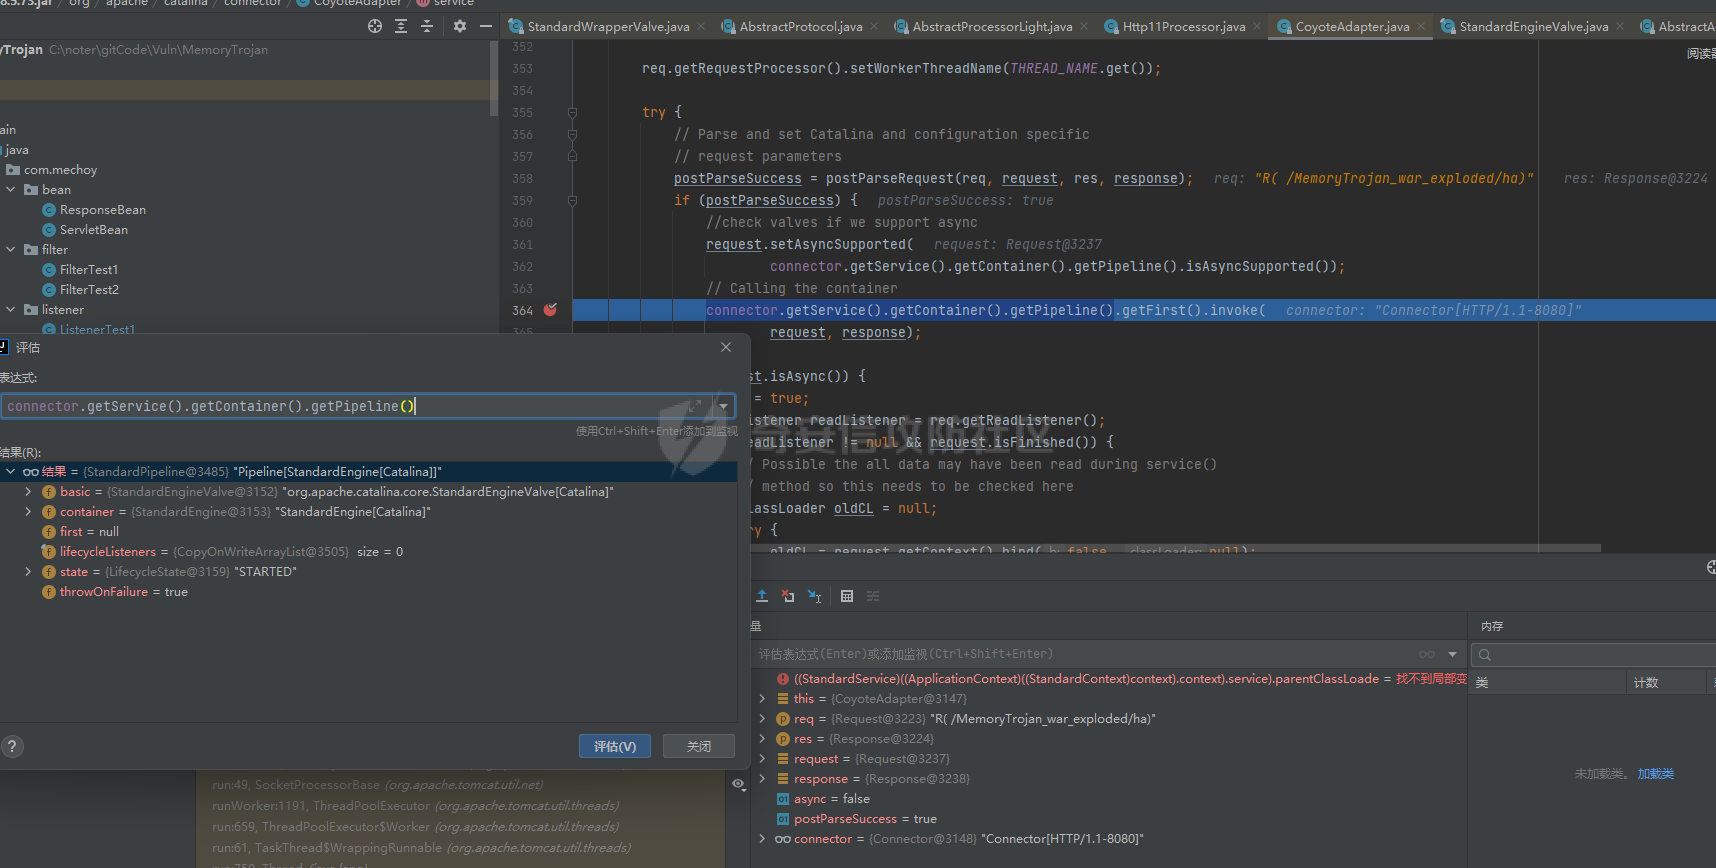The width and height of the screenshot is (1716, 868).
Task: Switch to Http11Processor.java tab
Action: point(1184,26)
